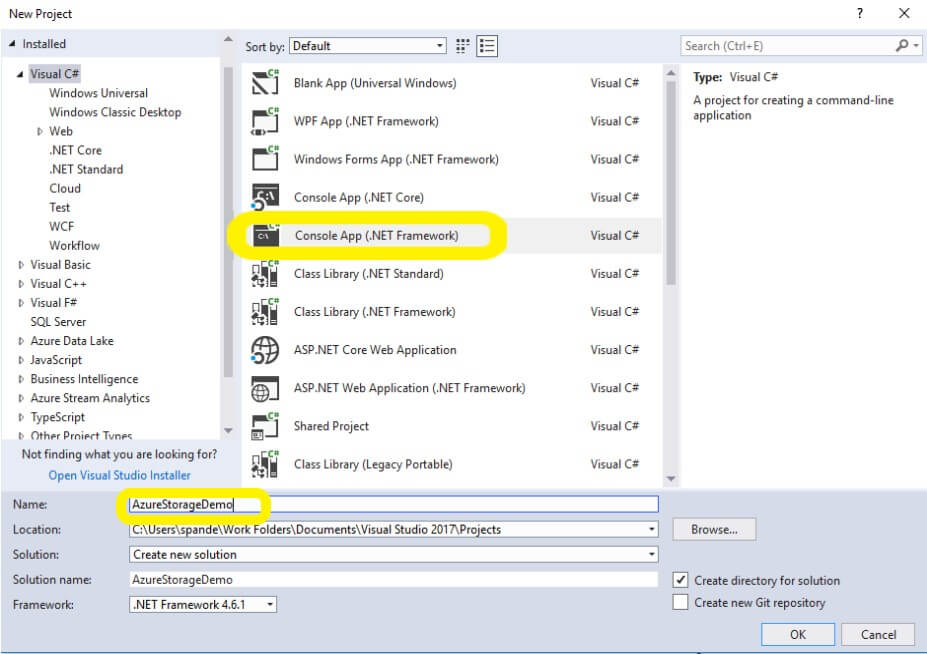Screen dimensions: 927x654
Task: Click the Cancel button
Action: click(x=878, y=634)
